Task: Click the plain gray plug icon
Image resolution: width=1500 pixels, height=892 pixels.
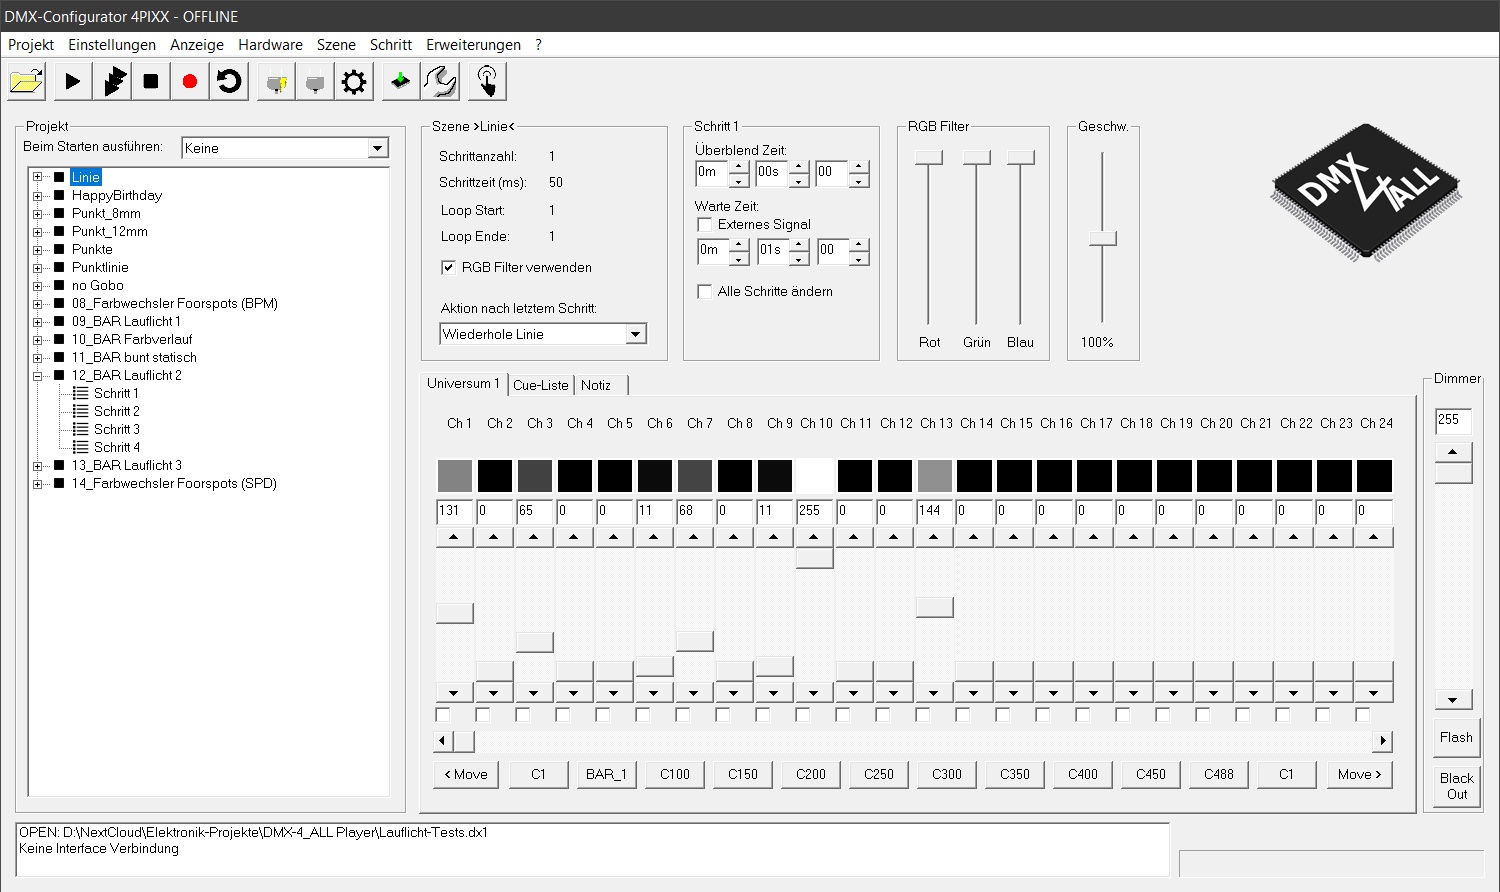Action: pyautogui.click(x=315, y=81)
